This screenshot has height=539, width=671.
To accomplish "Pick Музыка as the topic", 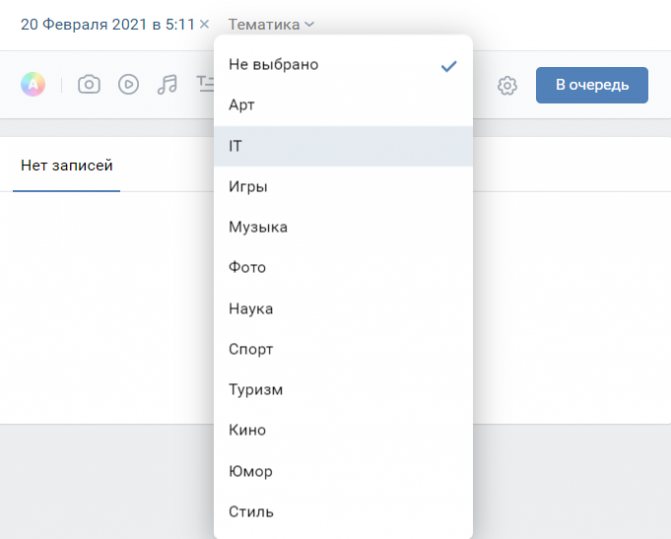I will pyautogui.click(x=343, y=227).
